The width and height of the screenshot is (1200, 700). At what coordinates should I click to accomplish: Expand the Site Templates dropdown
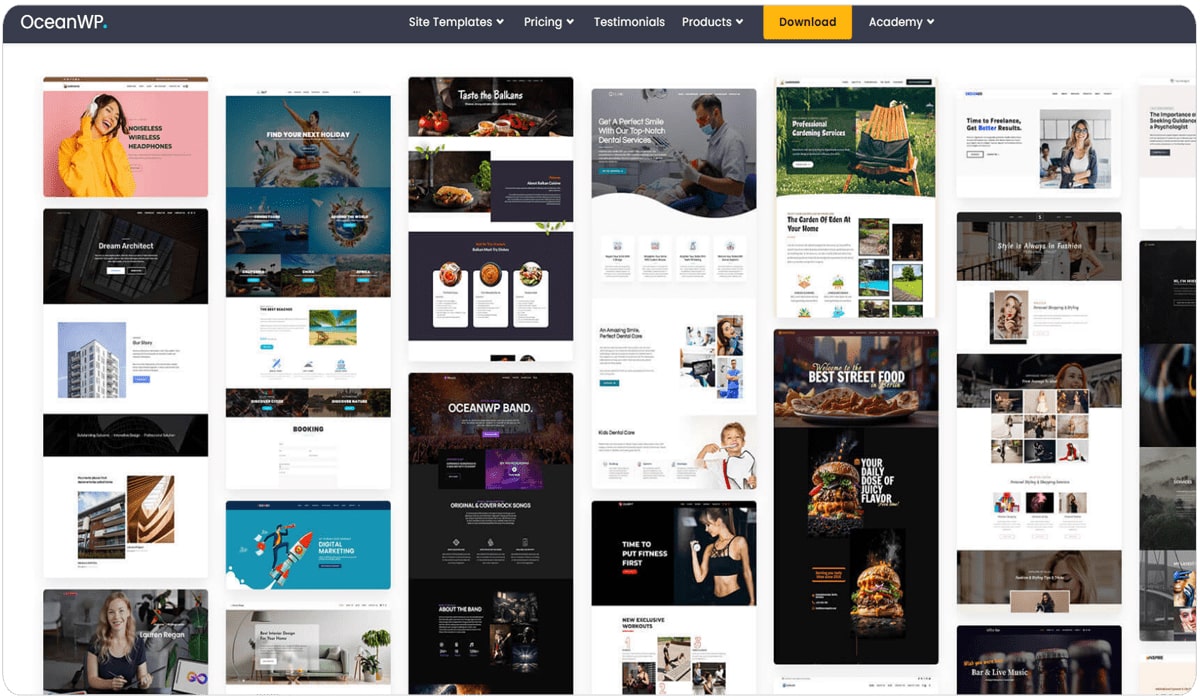[456, 22]
